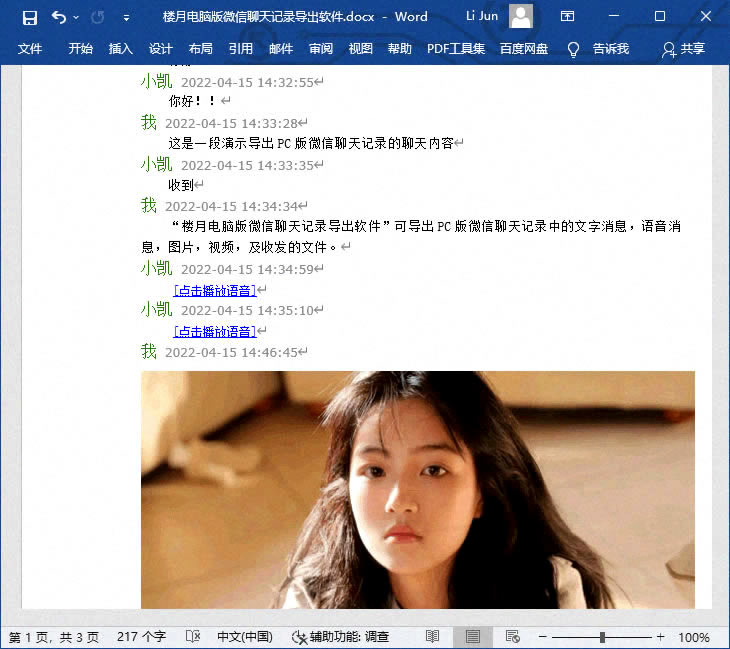Click the Li Jun account avatar

coord(521,16)
